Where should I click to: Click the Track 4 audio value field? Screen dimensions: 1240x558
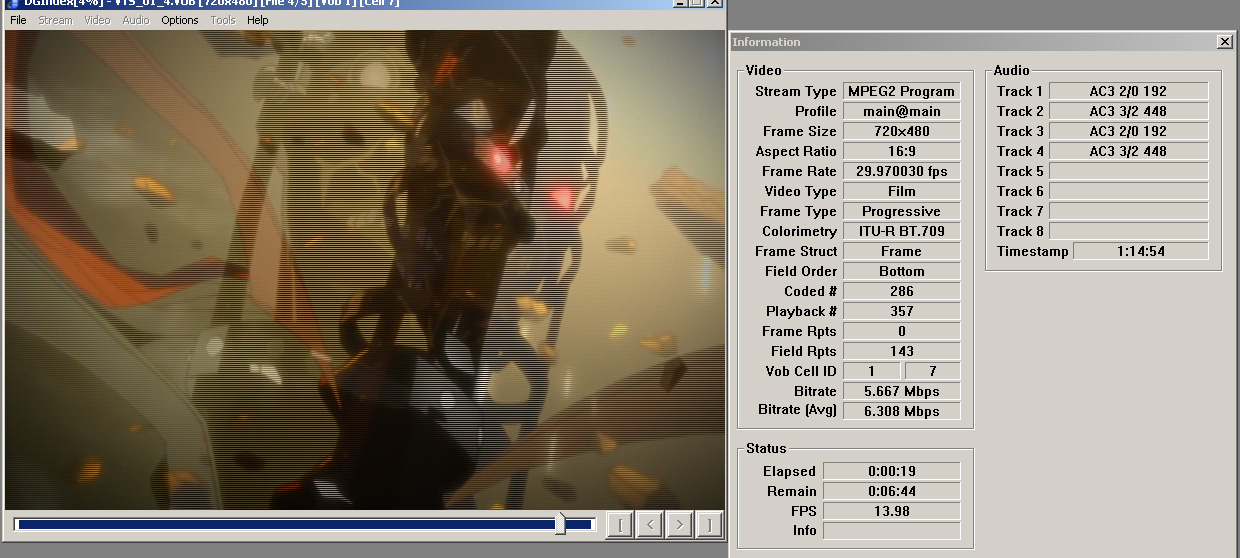pos(1128,151)
